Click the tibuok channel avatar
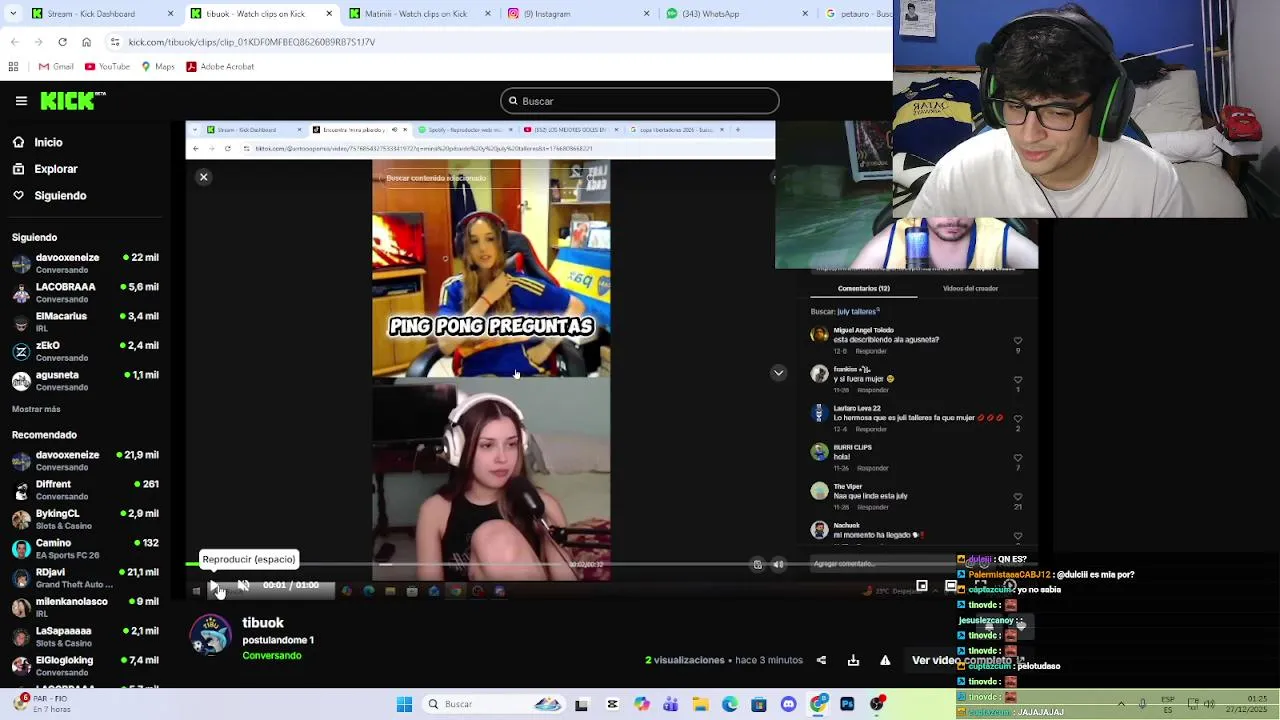The width and height of the screenshot is (1280, 720). (x=211, y=636)
